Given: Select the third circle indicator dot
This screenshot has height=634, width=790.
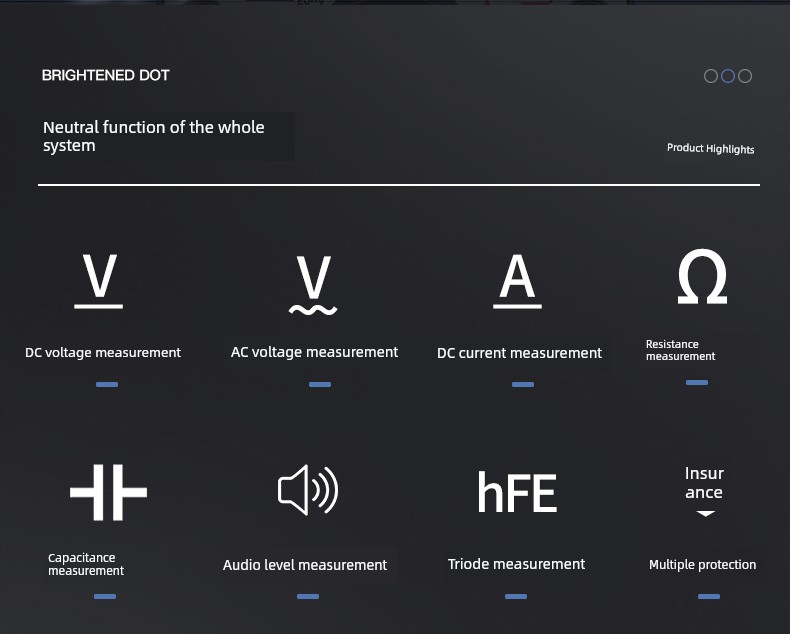Looking at the screenshot, I should tap(745, 76).
